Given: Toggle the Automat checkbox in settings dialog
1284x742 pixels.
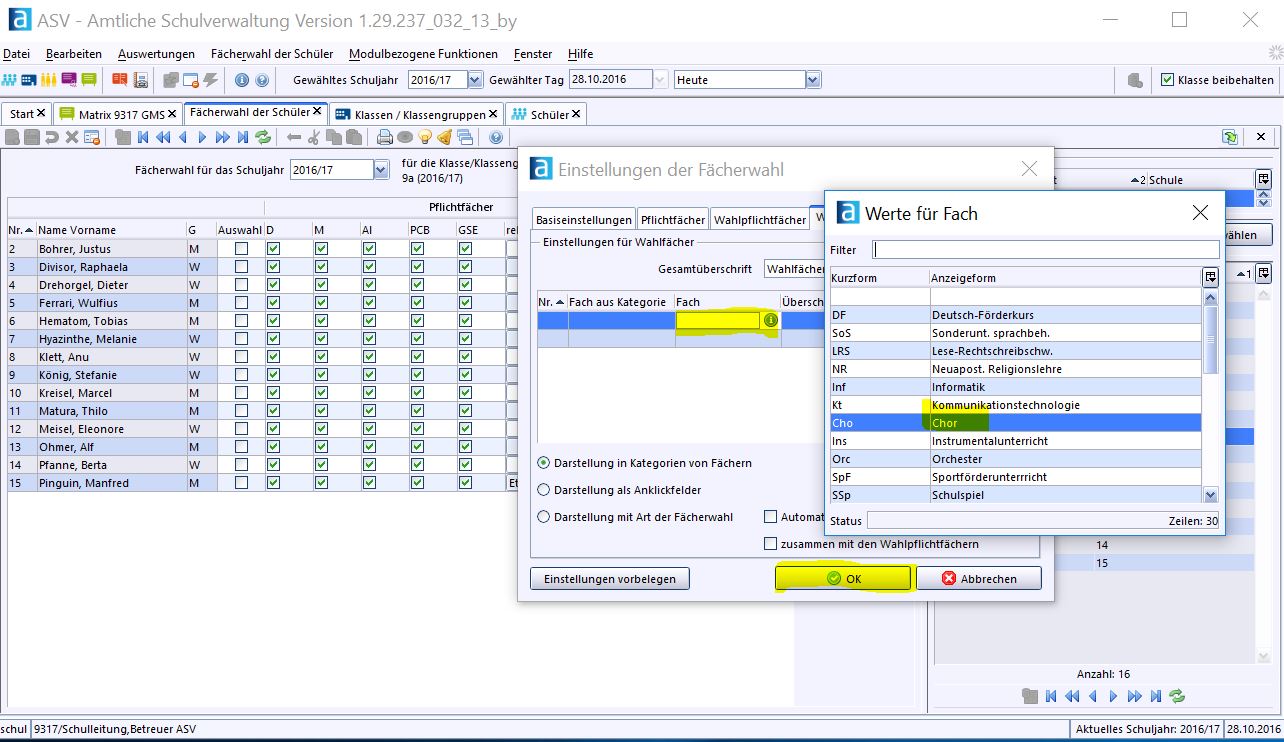Looking at the screenshot, I should pyautogui.click(x=770, y=517).
